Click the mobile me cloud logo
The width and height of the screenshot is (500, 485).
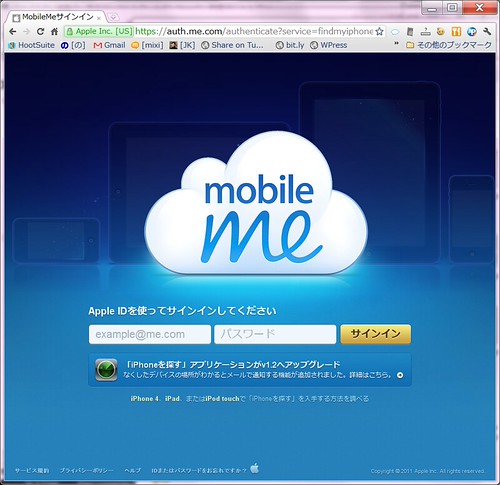pos(256,204)
